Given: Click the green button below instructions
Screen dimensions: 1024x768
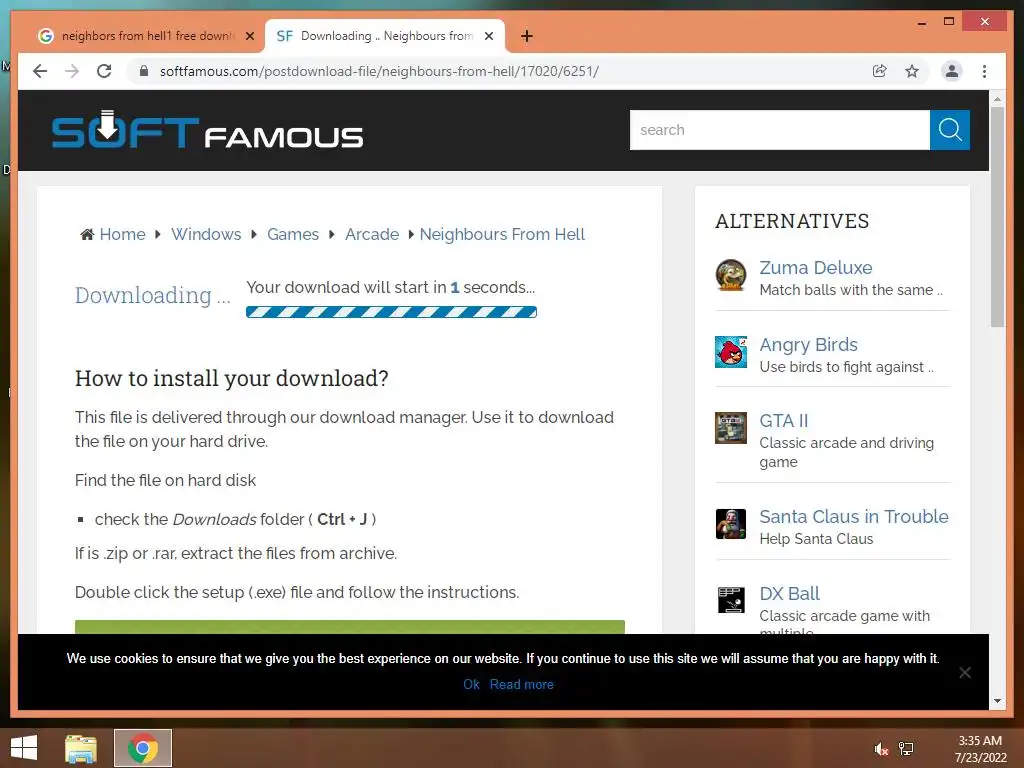Looking at the screenshot, I should coord(349,627).
